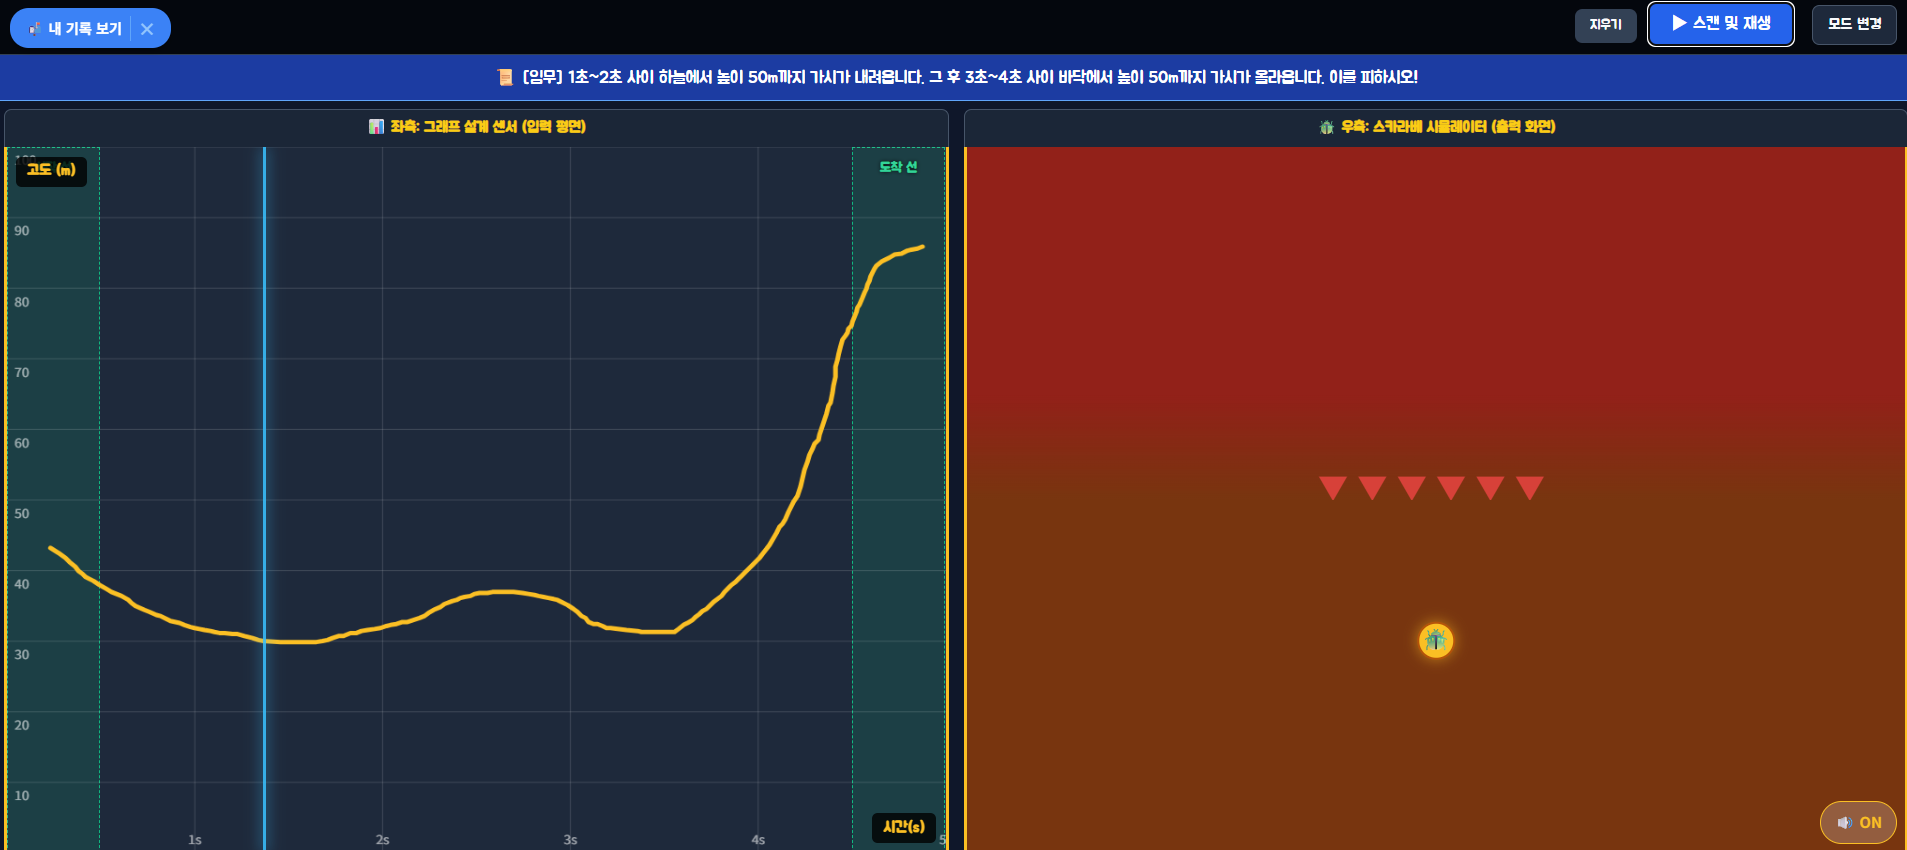Click the 고도 (m) axis label
1907x850 pixels.
[51, 171]
